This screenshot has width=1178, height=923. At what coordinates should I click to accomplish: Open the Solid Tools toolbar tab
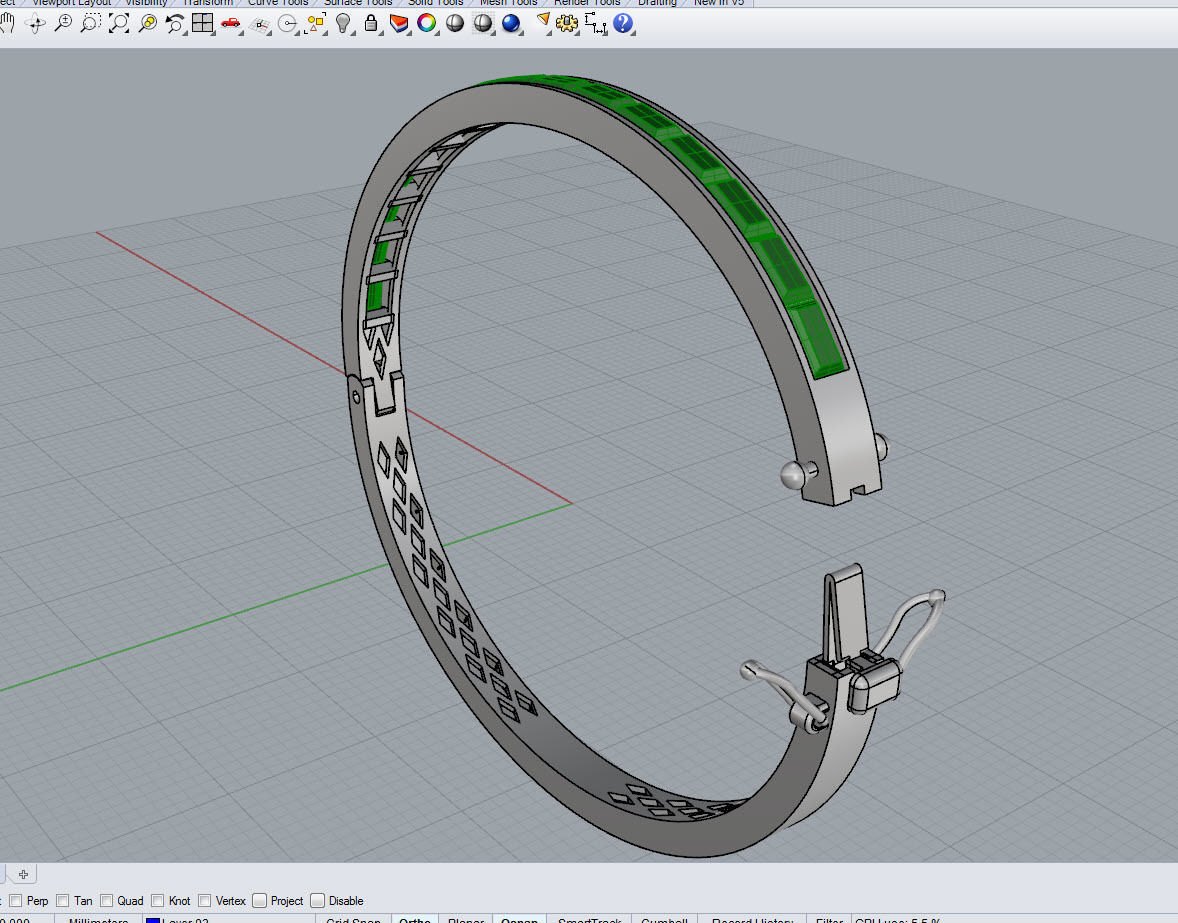(x=435, y=3)
